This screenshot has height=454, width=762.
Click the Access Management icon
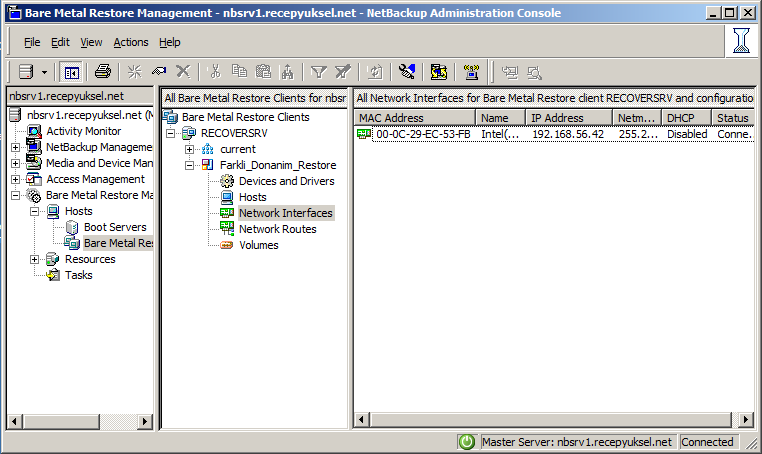34,179
